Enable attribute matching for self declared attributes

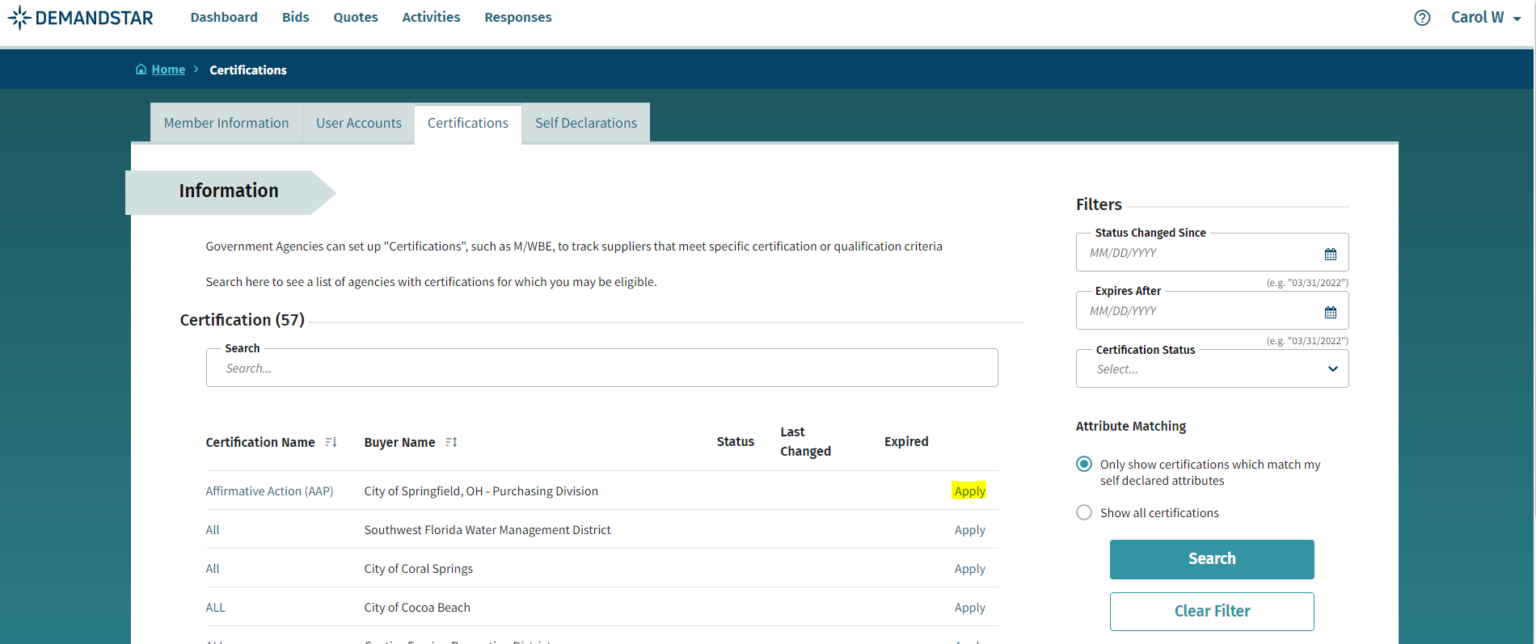1084,464
